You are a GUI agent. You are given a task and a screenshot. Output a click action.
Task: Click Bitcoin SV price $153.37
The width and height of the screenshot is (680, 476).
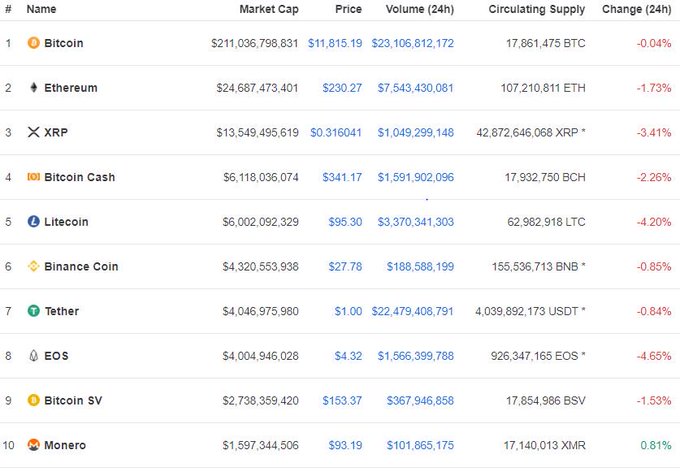click(342, 400)
